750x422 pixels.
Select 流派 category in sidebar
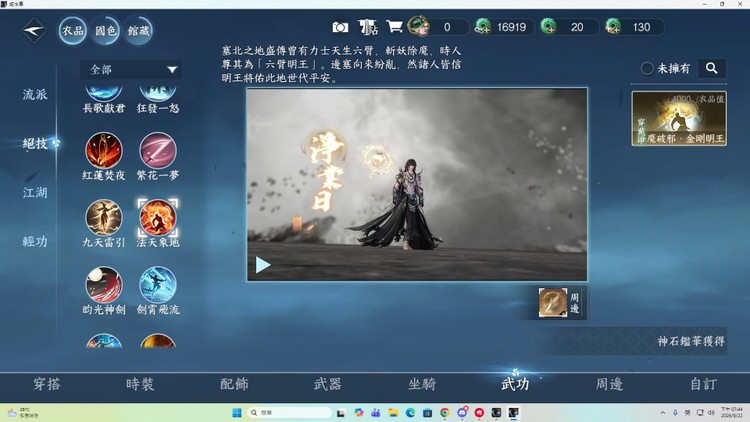(x=35, y=94)
